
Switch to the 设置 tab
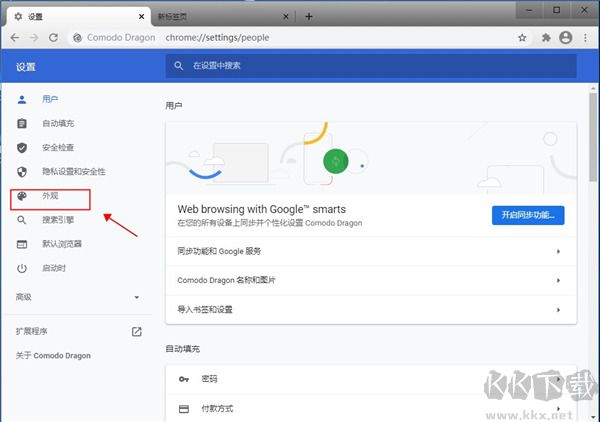[77, 16]
